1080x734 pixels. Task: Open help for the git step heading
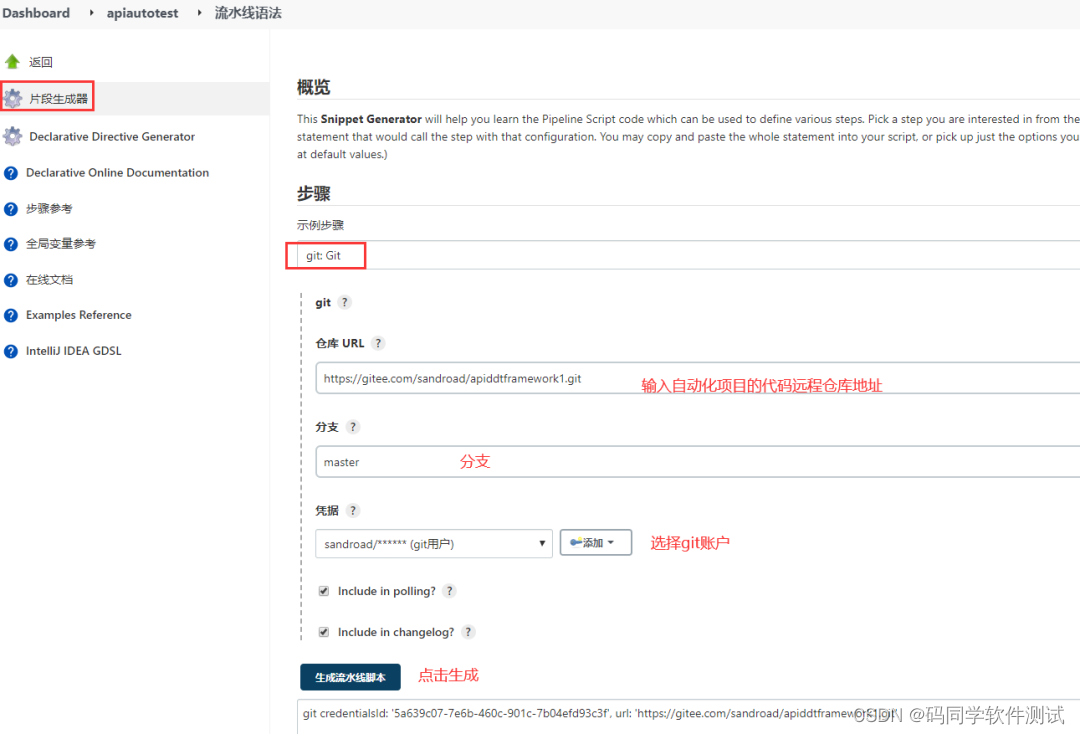tap(344, 302)
